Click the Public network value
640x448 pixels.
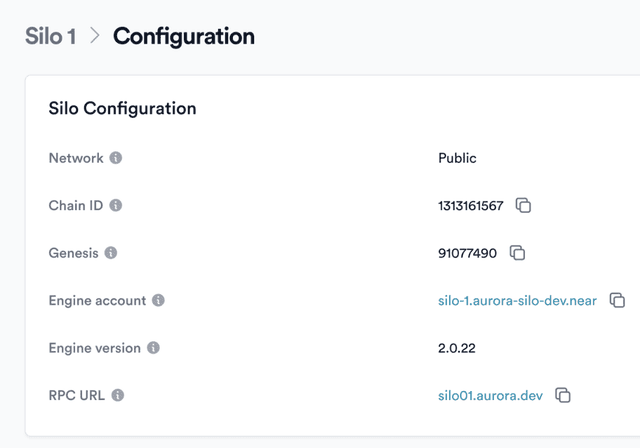click(x=457, y=158)
